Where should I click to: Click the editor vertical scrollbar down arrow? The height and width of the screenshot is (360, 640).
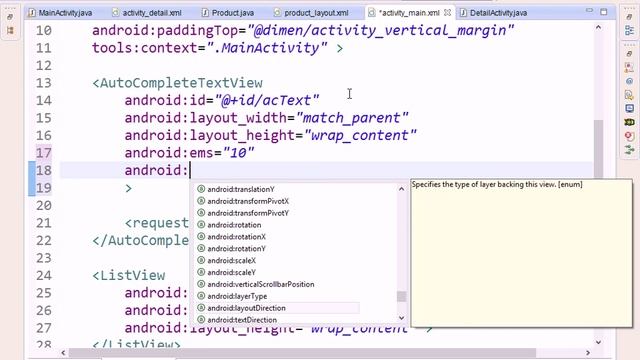[x=598, y=342]
